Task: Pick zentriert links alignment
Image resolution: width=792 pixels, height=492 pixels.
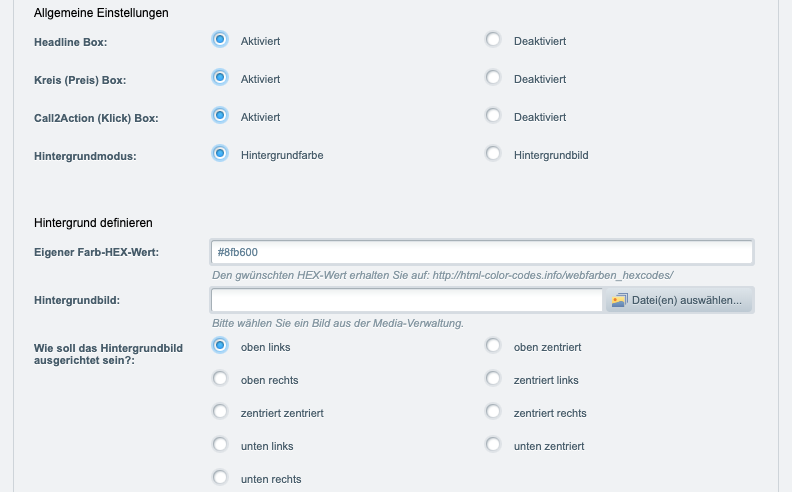Action: (493, 378)
